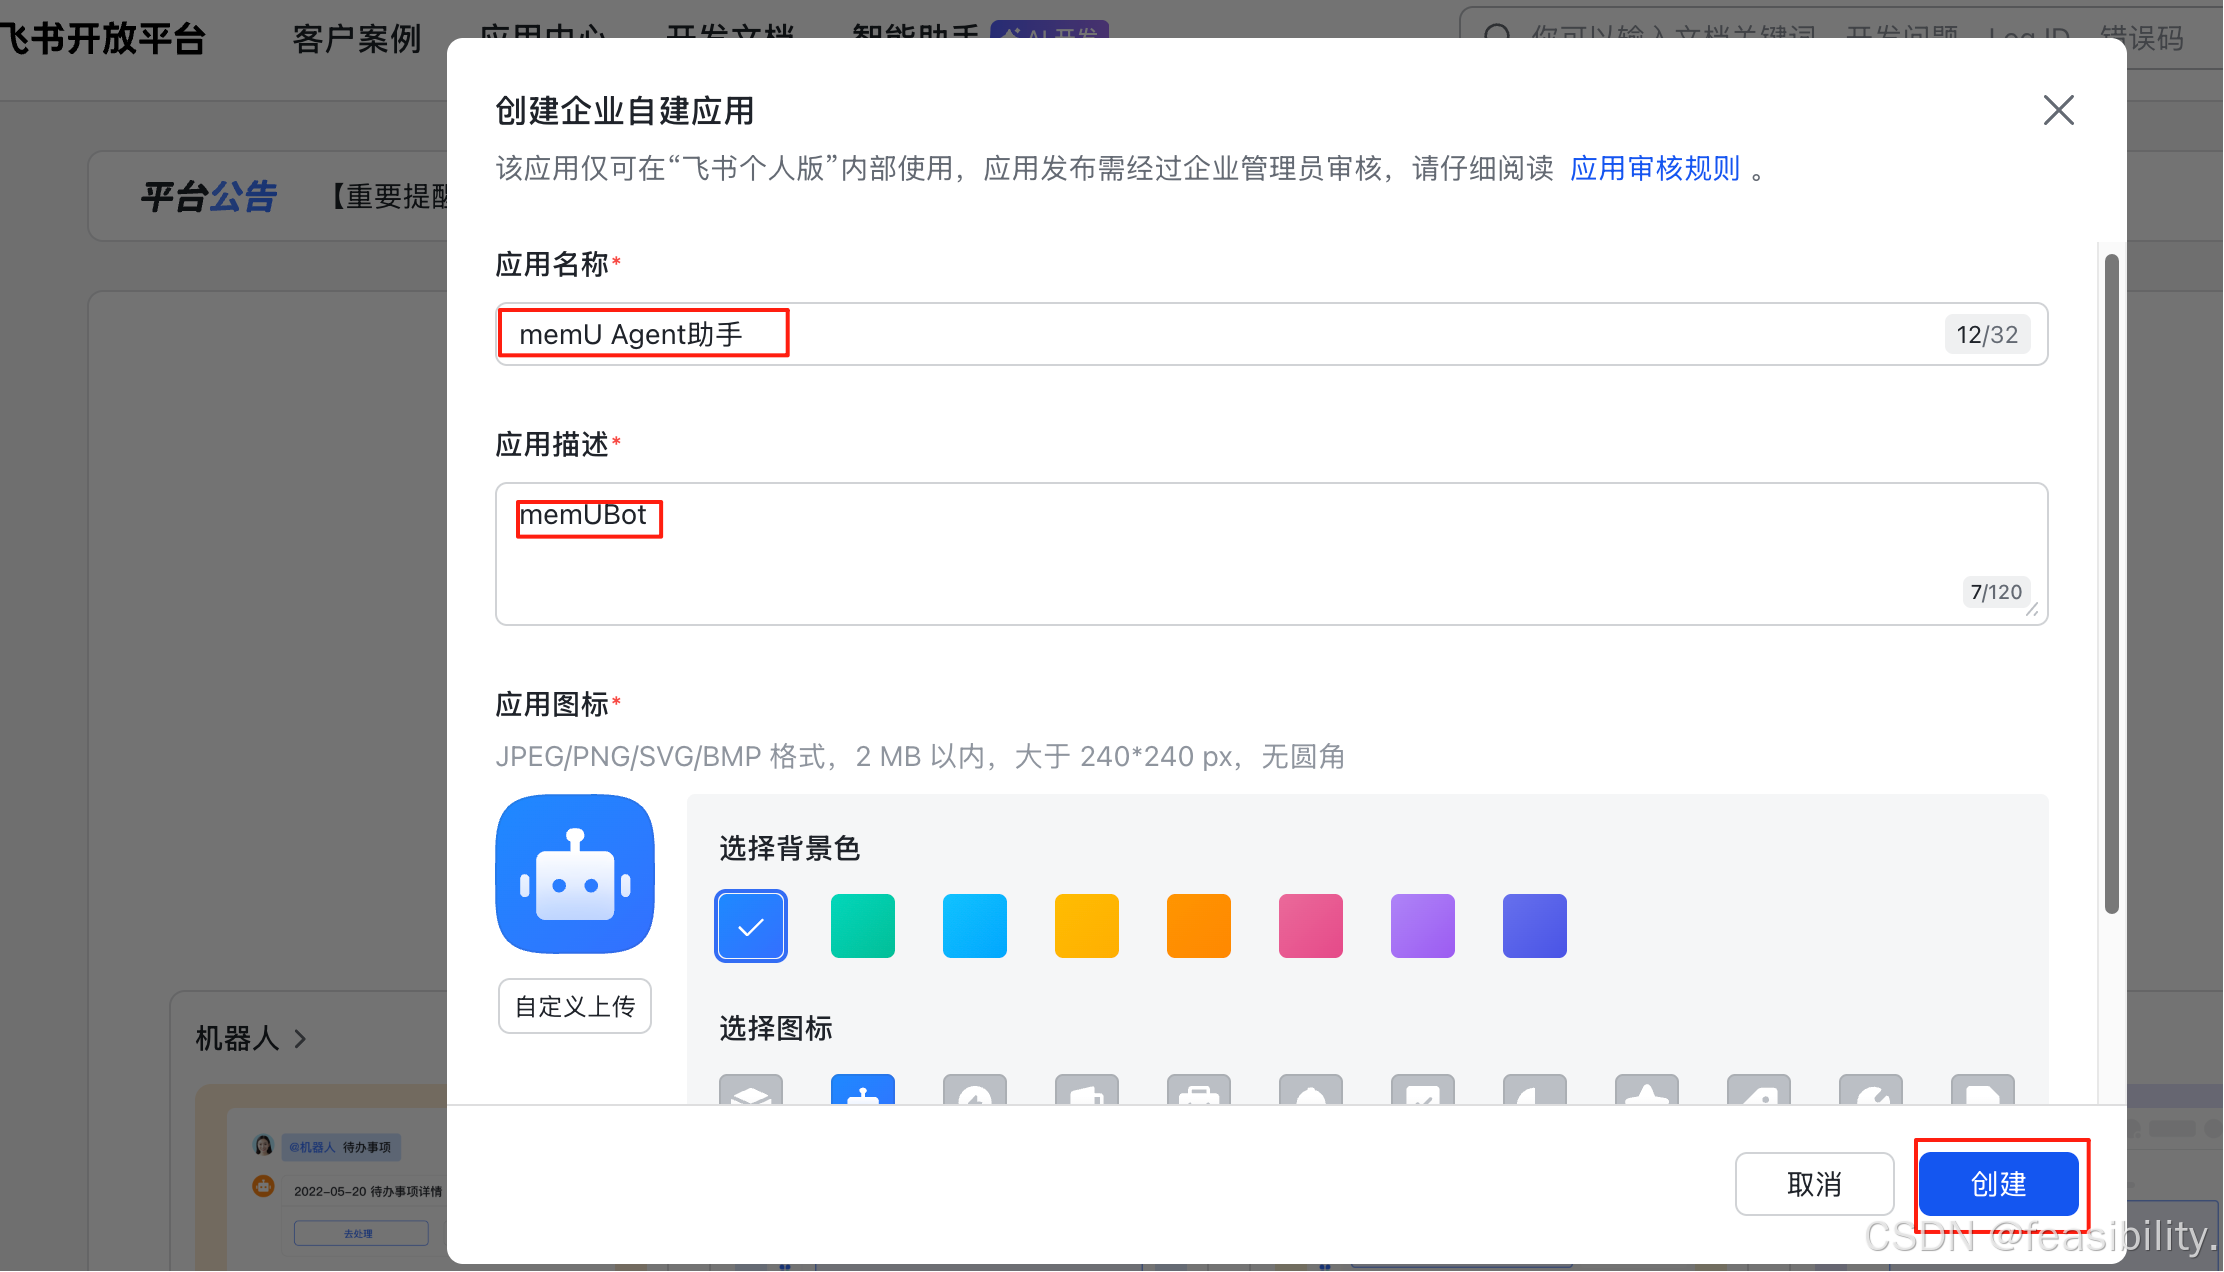Click the large blue robot app icon preview

(575, 874)
